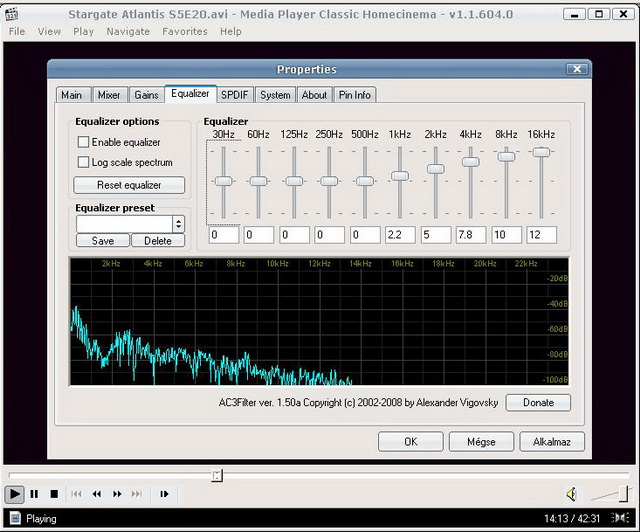Save the equalizer preset
The width and height of the screenshot is (640, 532).
[x=102, y=240]
